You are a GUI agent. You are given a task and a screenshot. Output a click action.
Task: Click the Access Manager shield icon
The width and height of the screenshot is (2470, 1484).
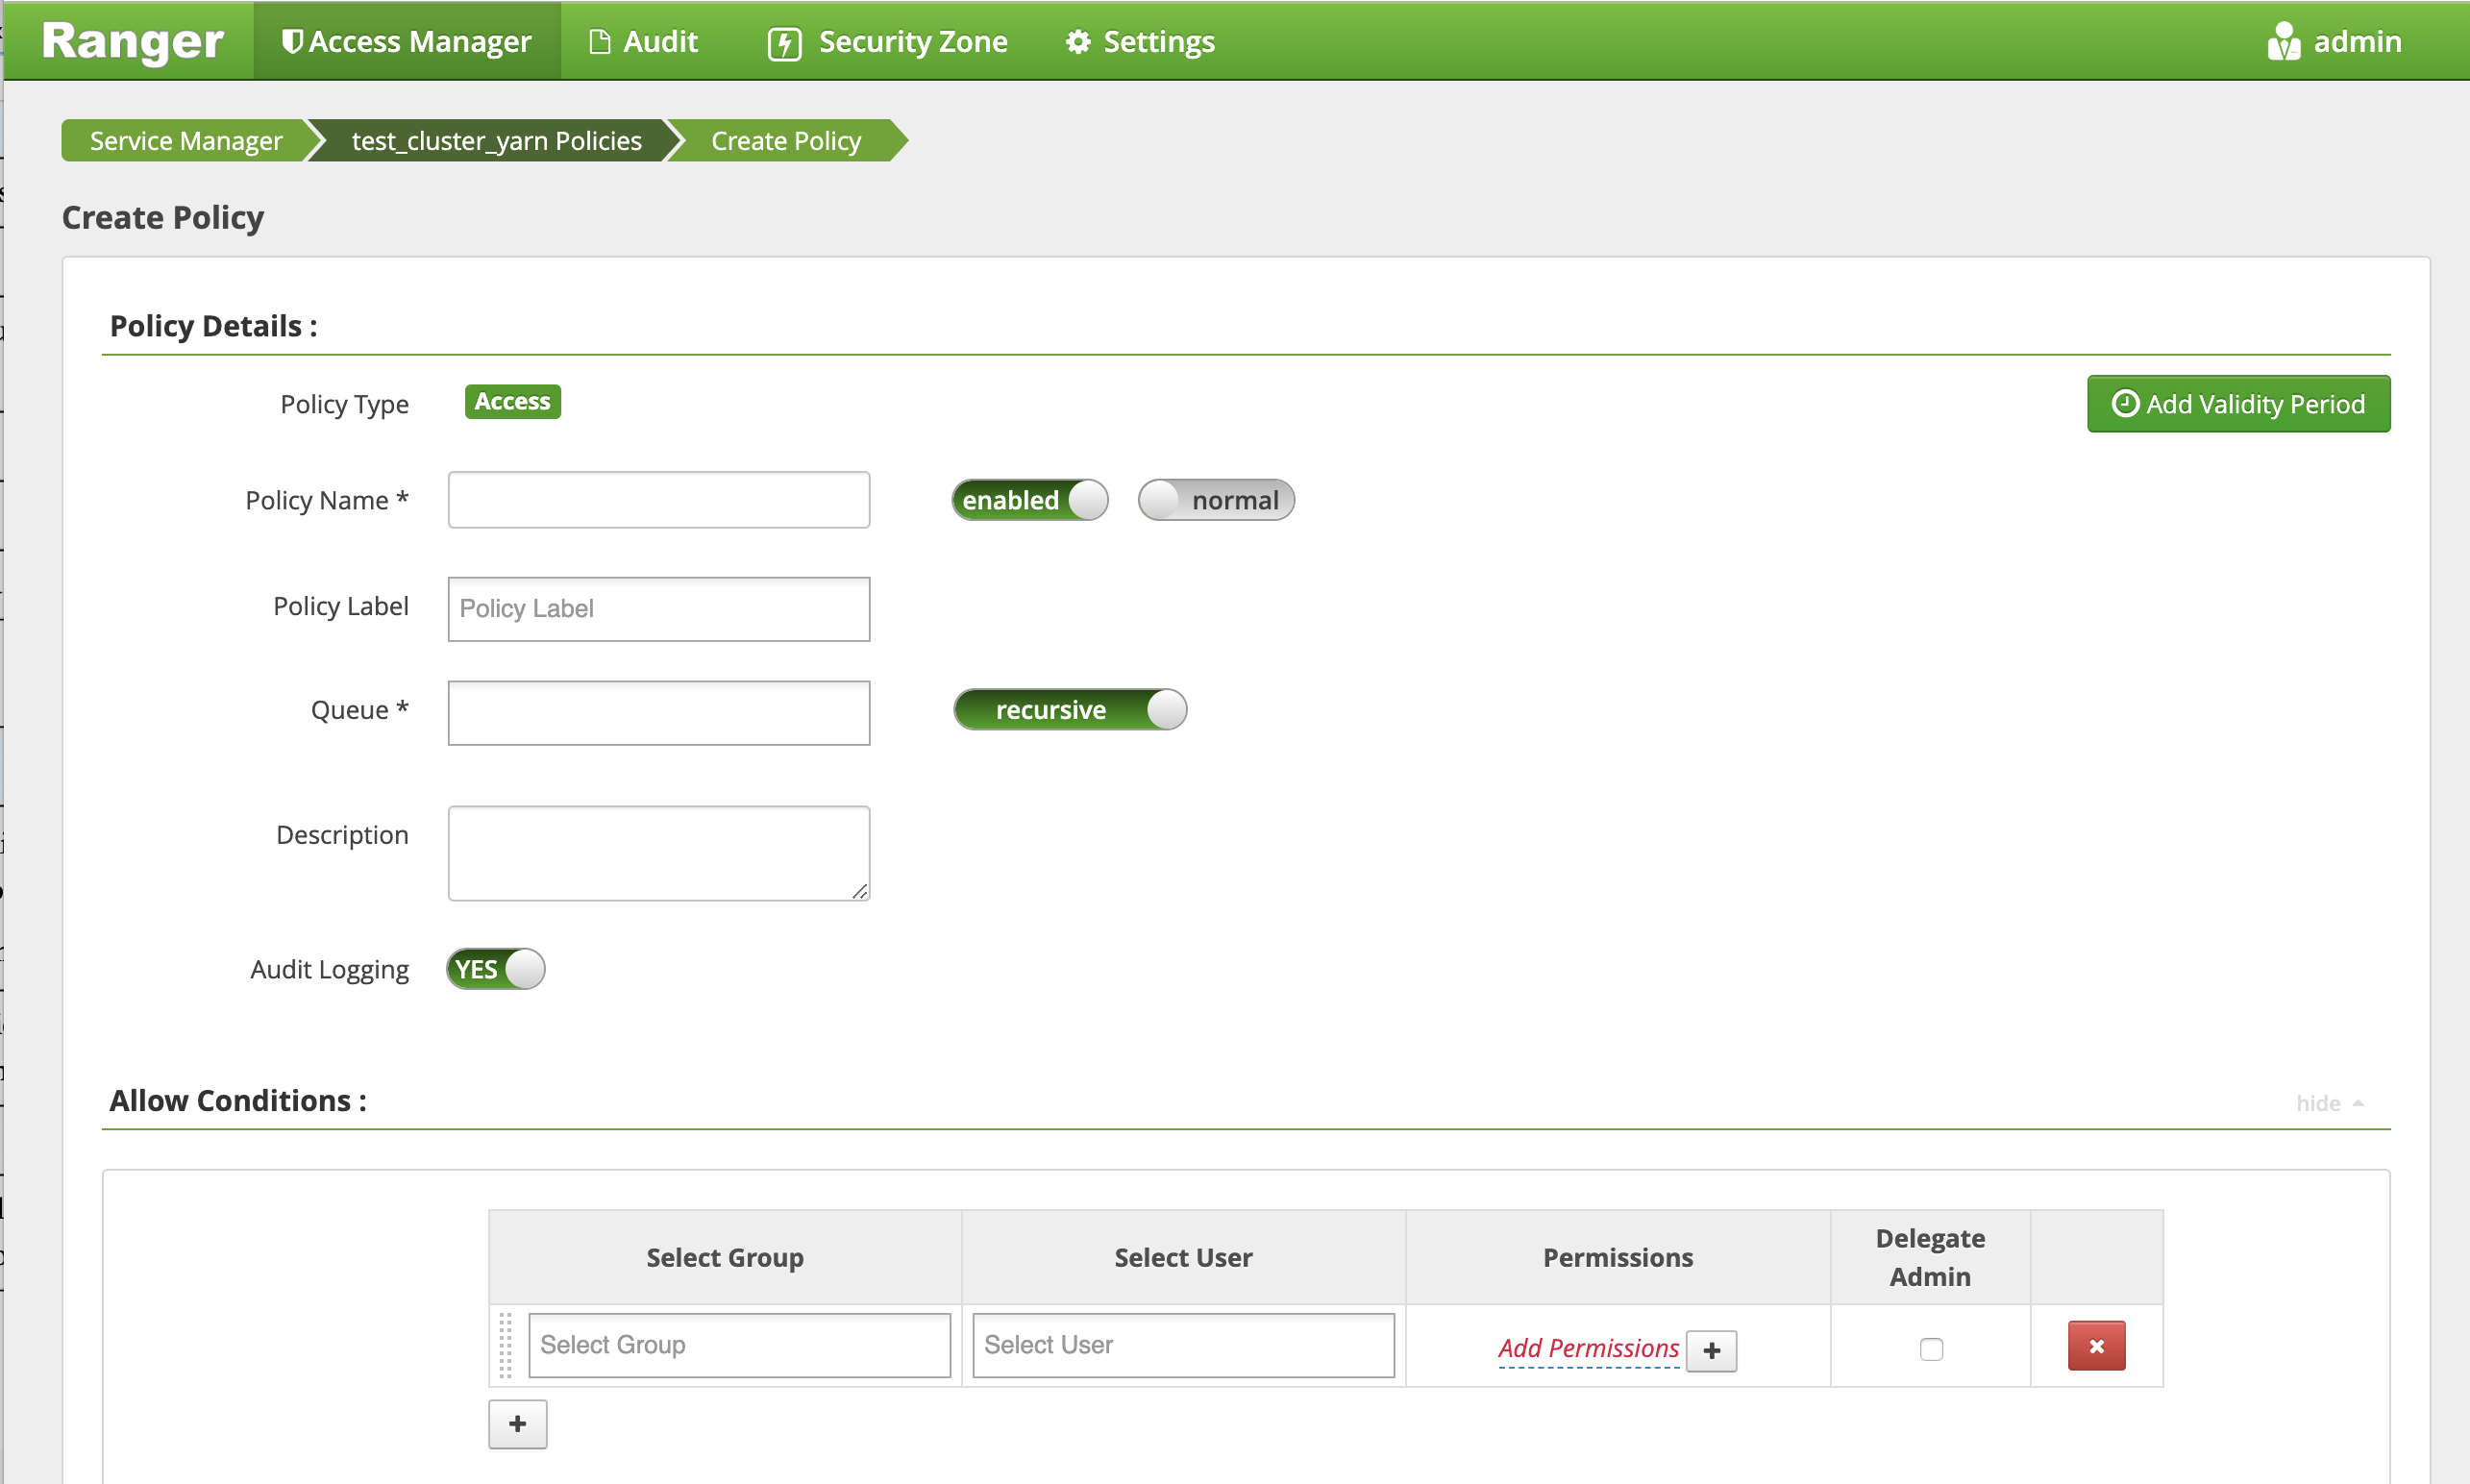tap(292, 41)
